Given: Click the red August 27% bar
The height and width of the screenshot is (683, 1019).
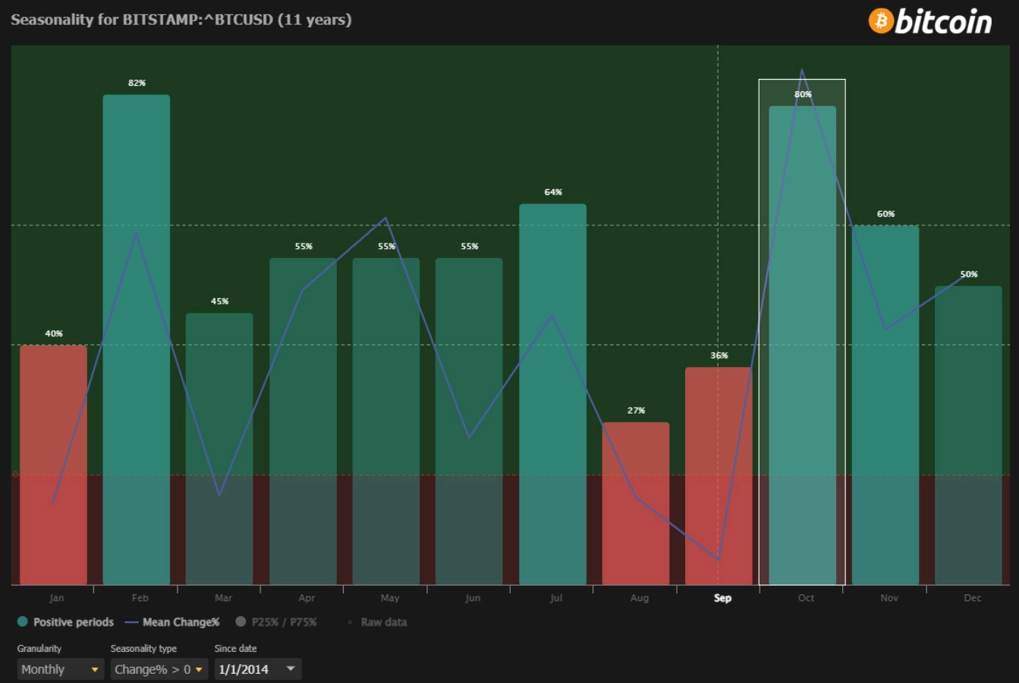Looking at the screenshot, I should click(x=636, y=503).
